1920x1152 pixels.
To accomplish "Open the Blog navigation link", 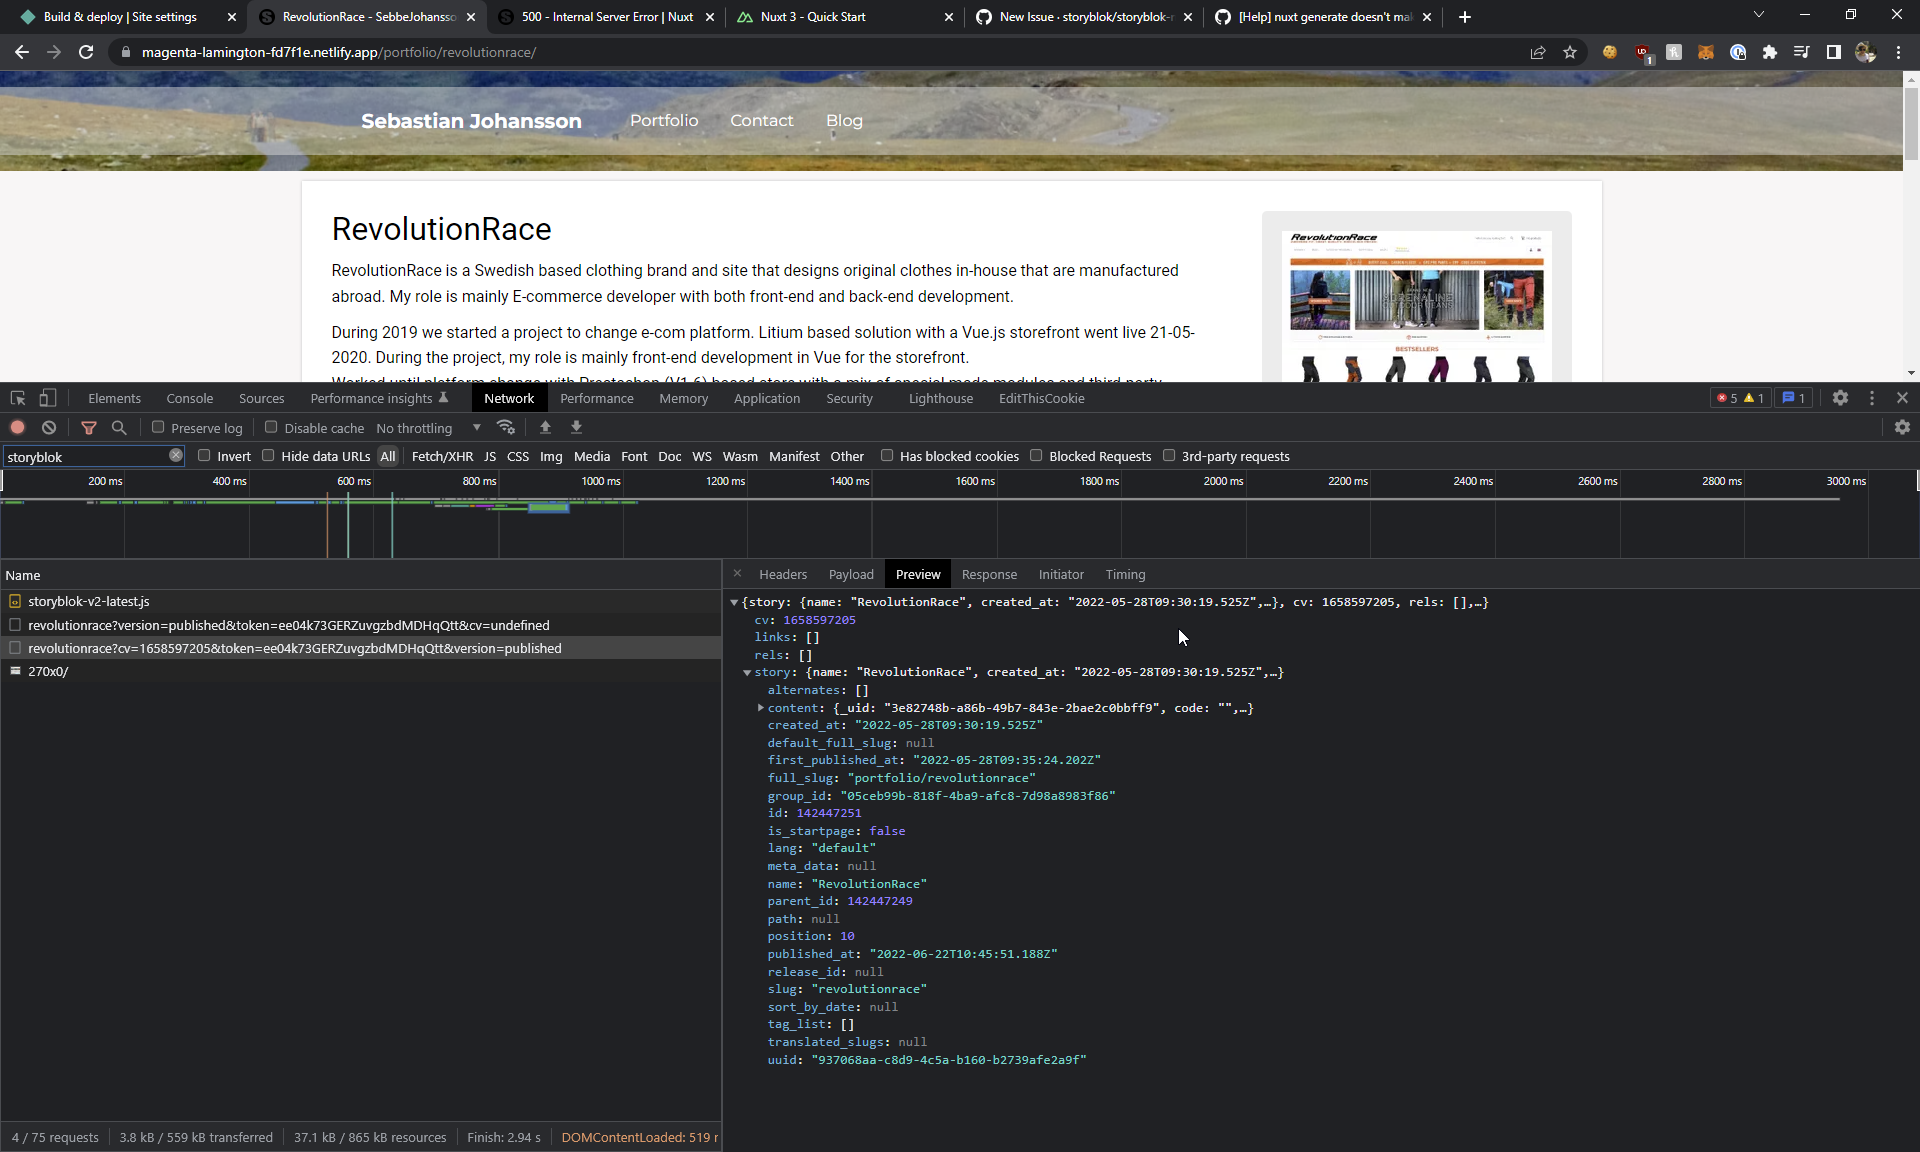I will 844,120.
